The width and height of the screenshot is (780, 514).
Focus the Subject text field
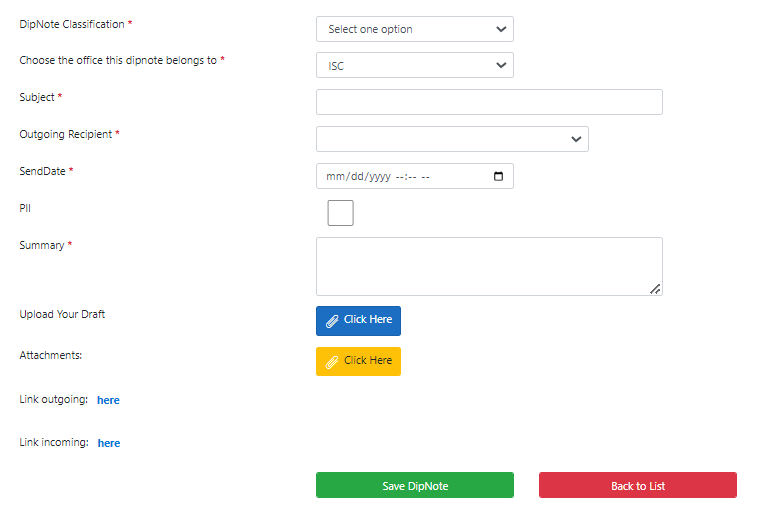[x=489, y=102]
